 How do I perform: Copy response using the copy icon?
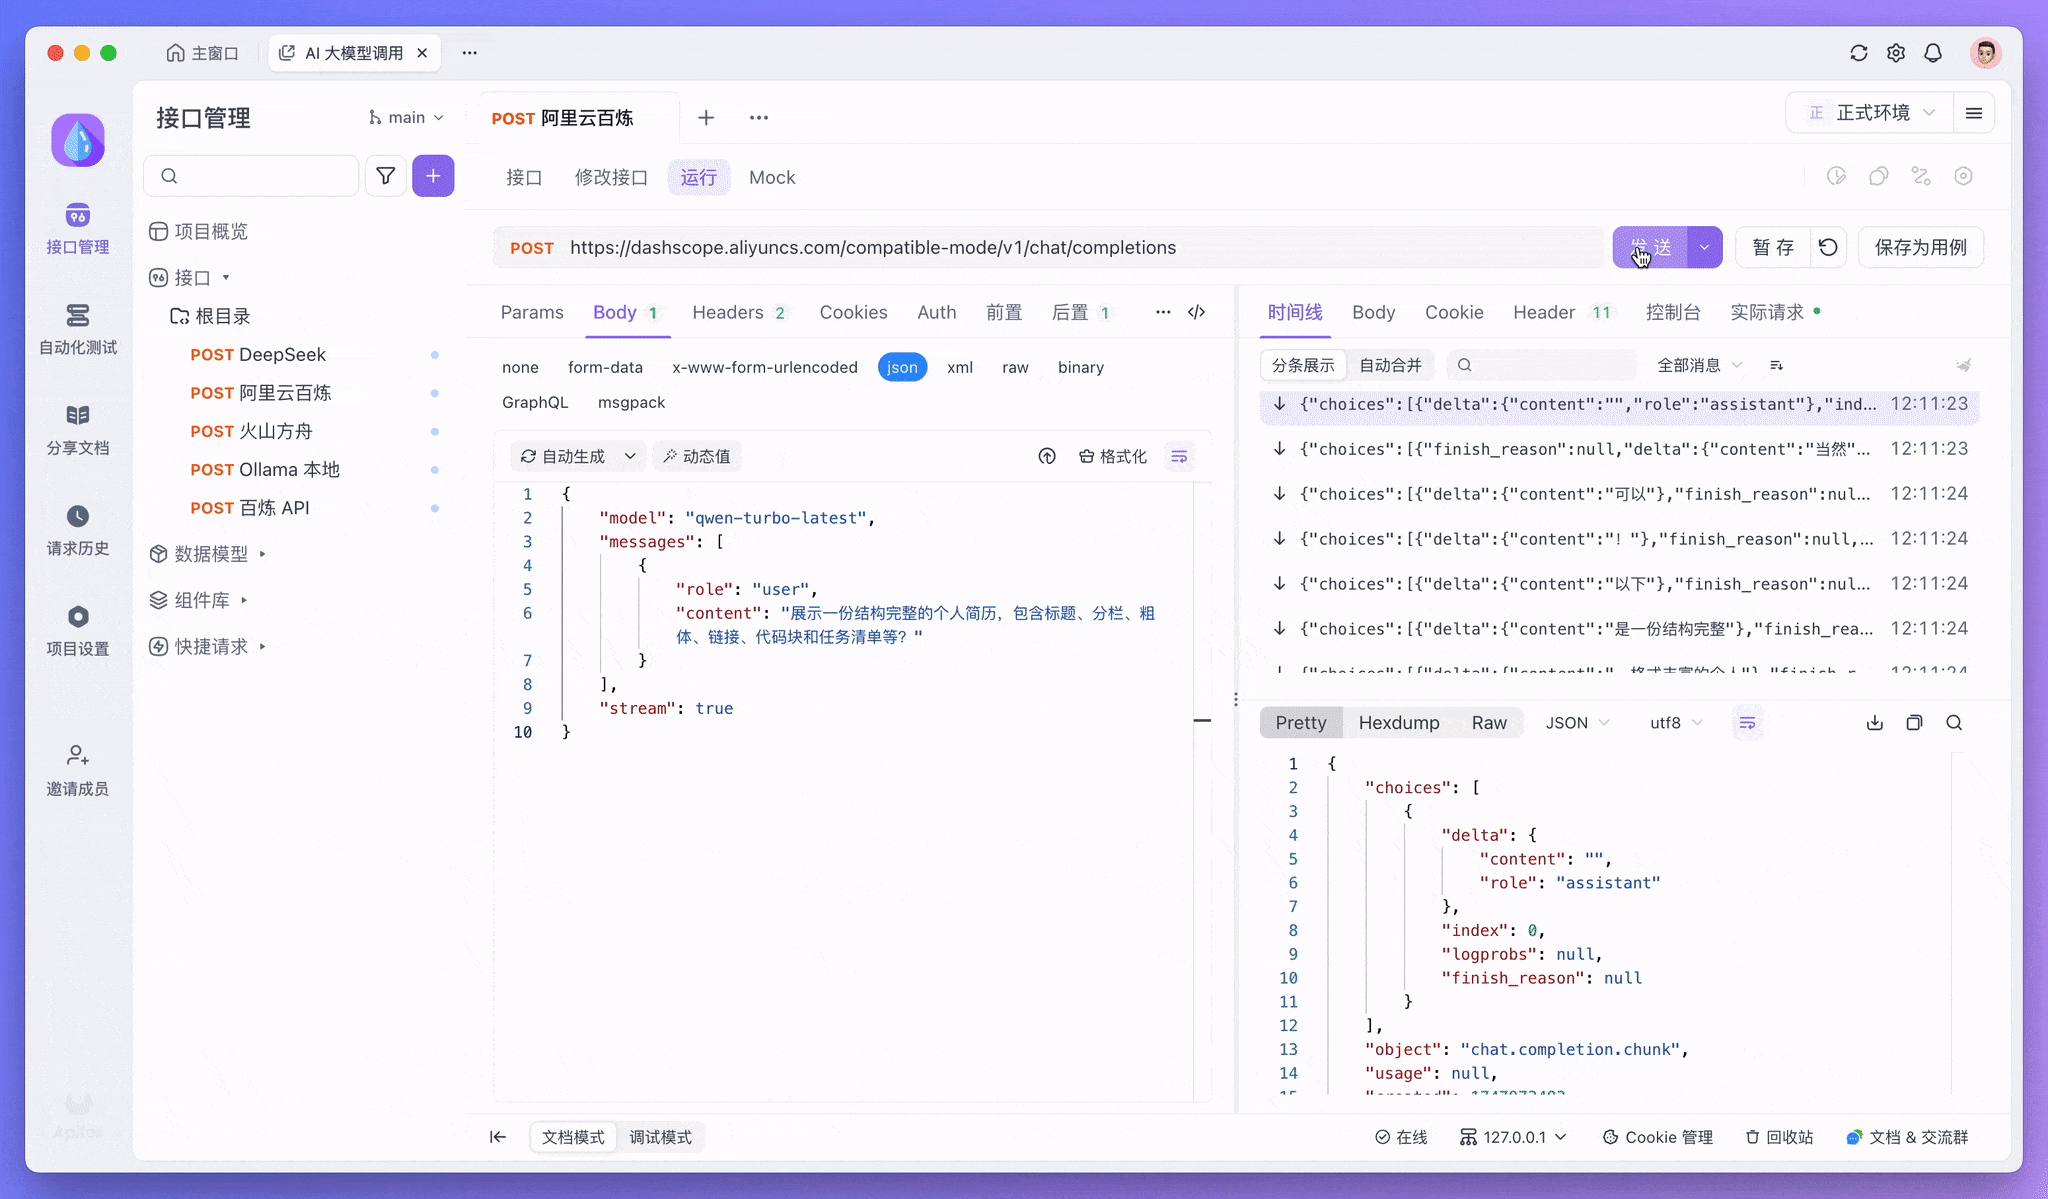[x=1914, y=723]
